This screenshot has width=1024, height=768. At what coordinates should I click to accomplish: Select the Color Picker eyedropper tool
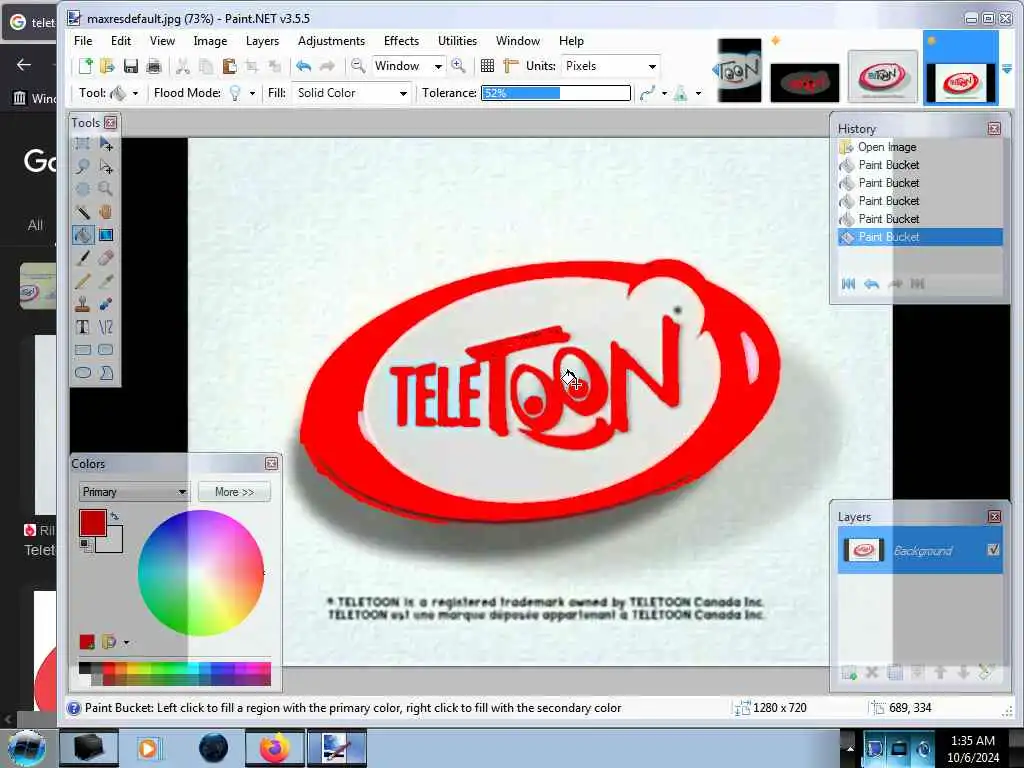click(106, 281)
